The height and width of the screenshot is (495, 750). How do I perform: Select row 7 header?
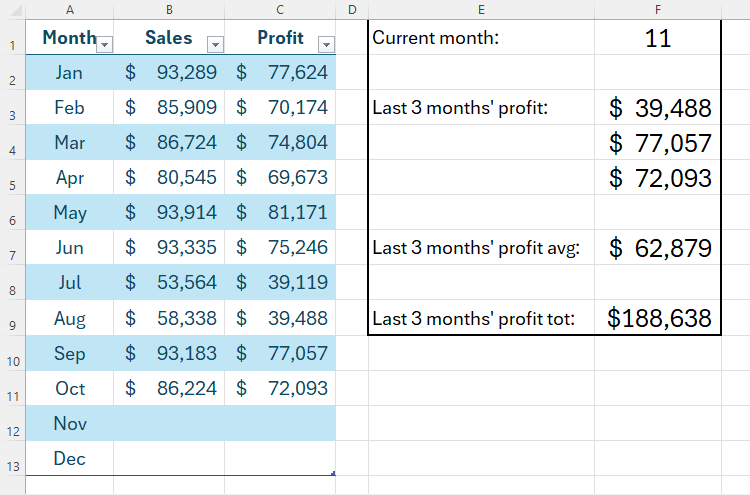pyautogui.click(x=10, y=256)
